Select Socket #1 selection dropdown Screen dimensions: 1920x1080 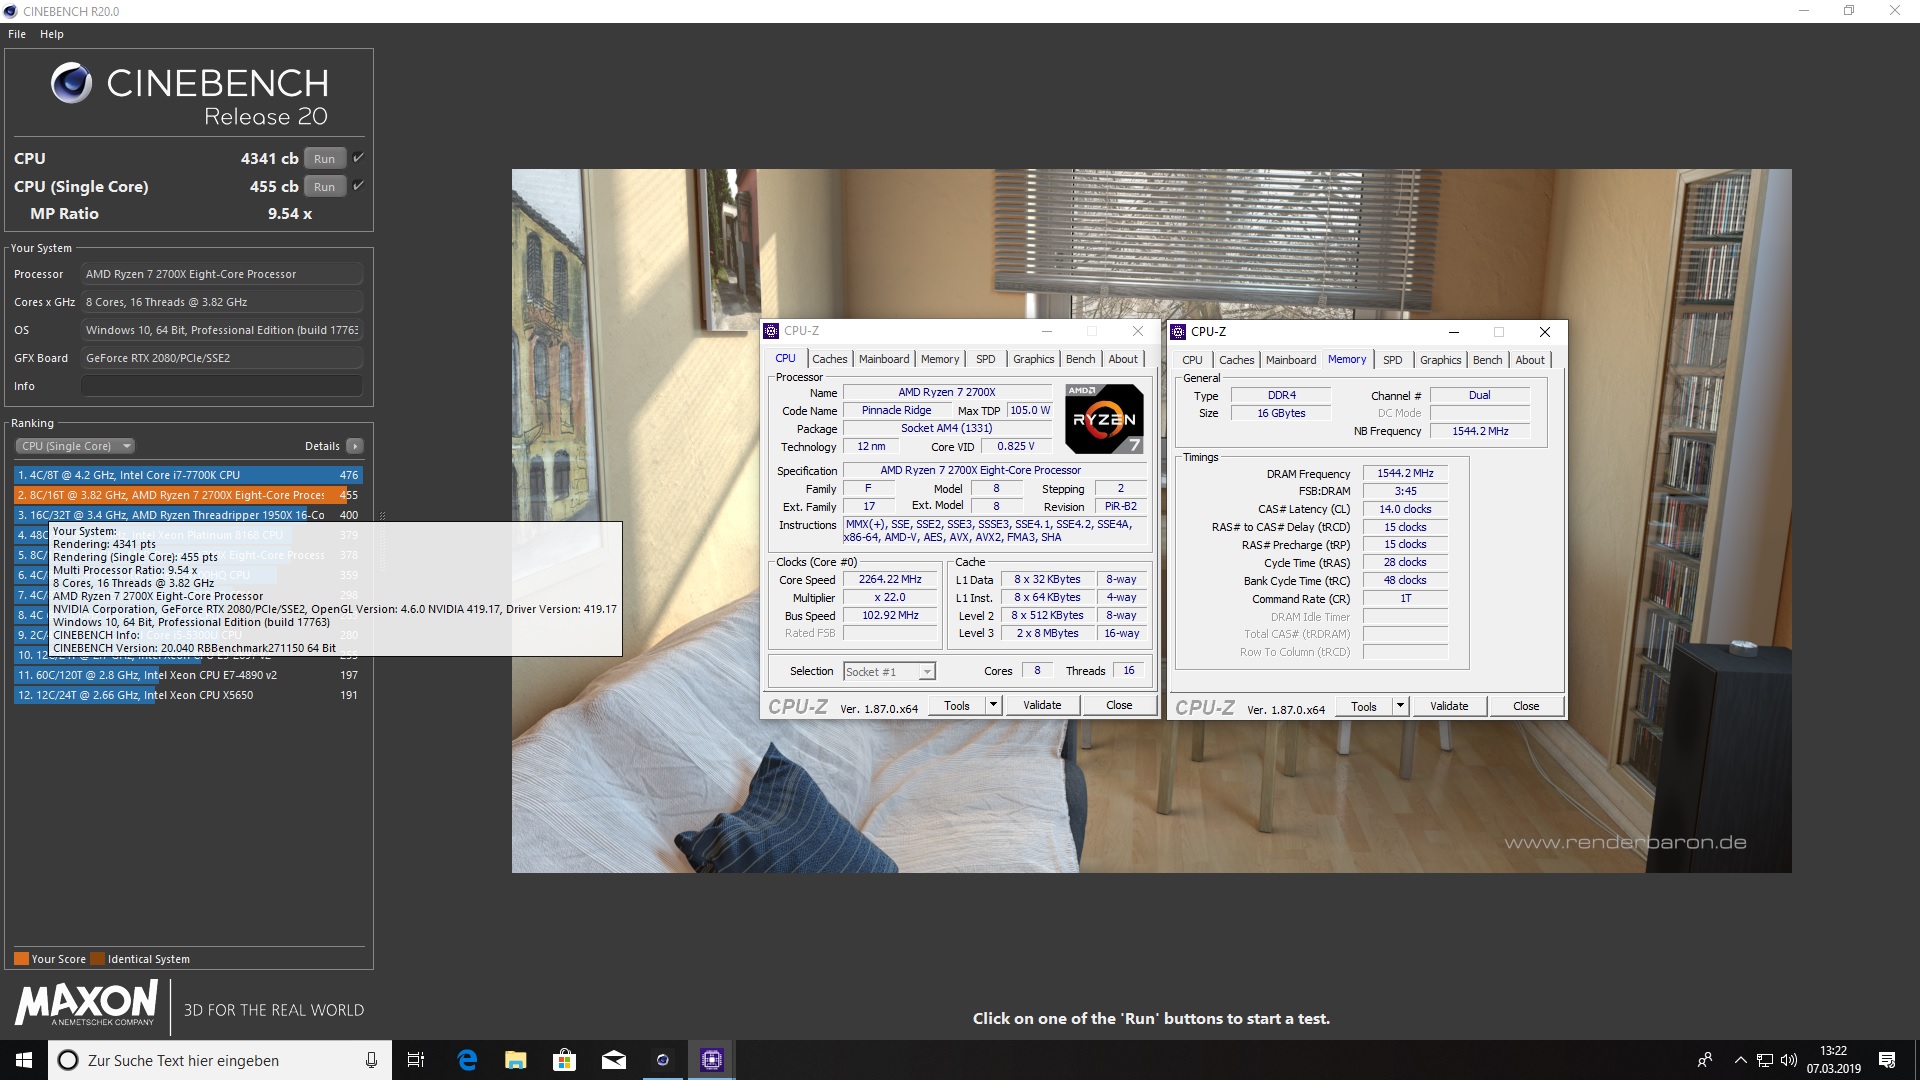(882, 671)
